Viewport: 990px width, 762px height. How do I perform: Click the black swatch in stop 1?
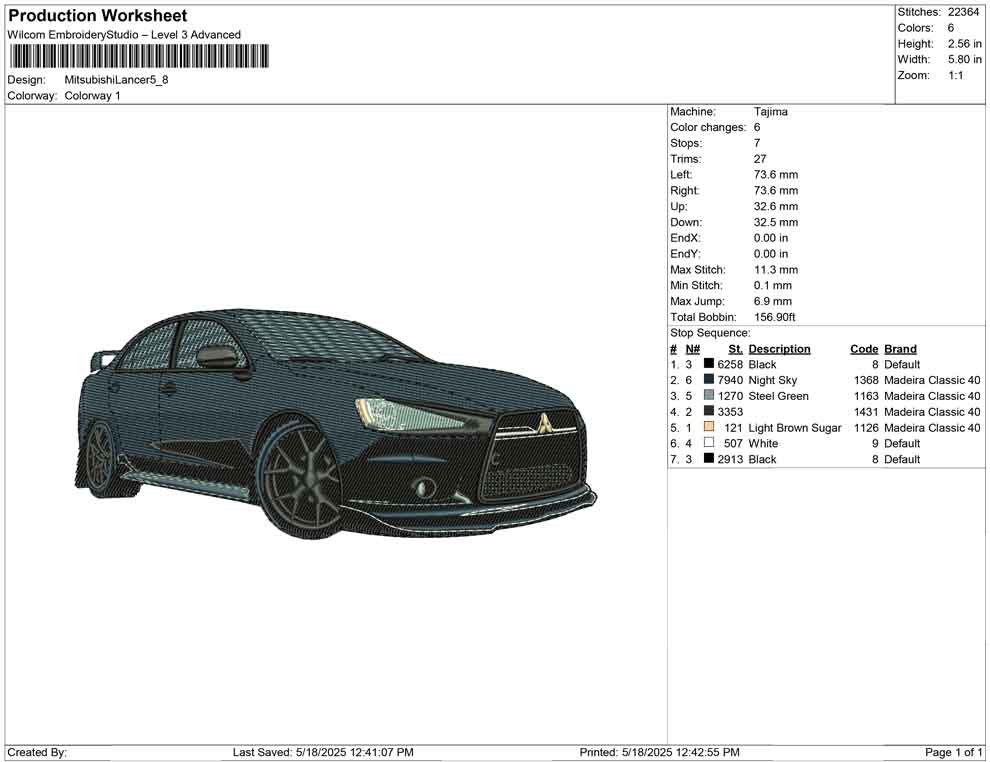[x=709, y=365]
